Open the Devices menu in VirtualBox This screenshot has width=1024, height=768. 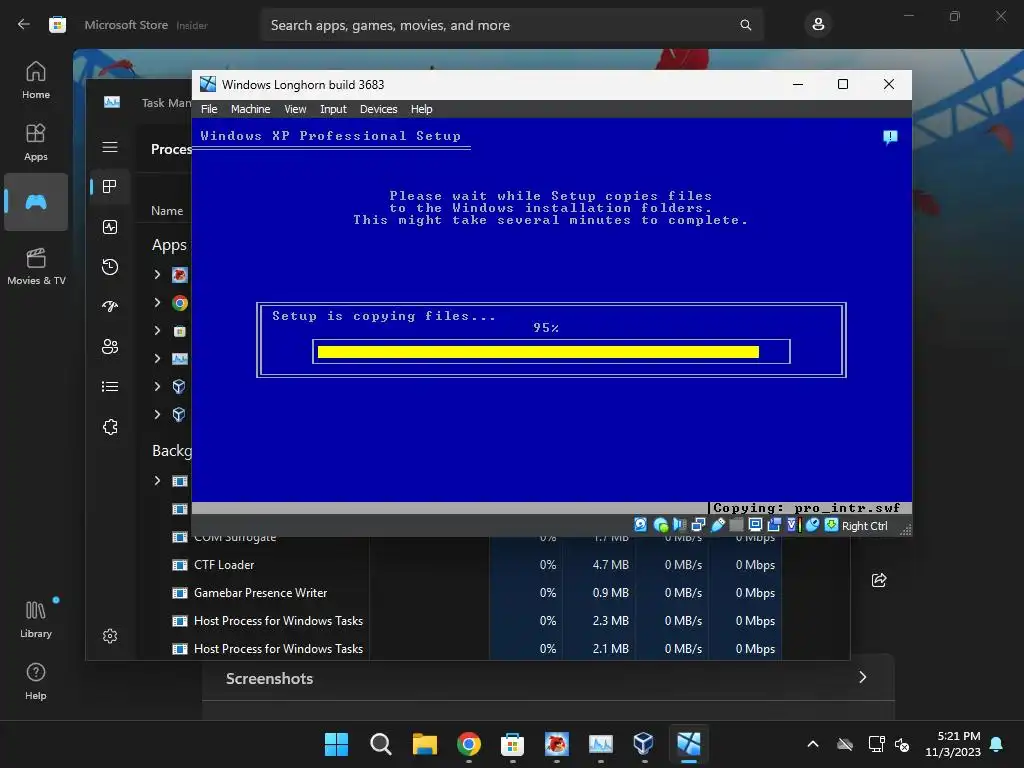click(x=378, y=109)
